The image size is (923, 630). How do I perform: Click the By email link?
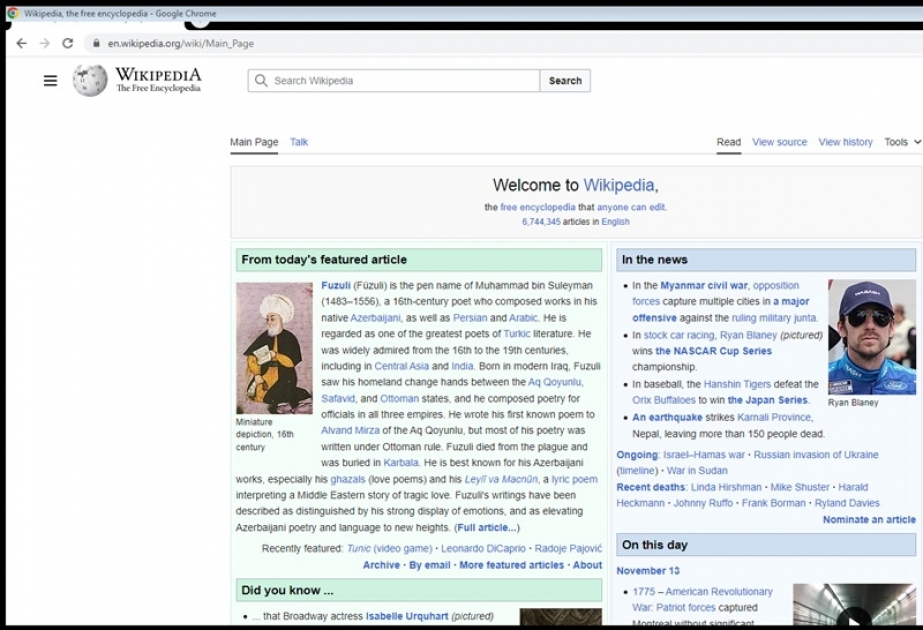point(430,565)
